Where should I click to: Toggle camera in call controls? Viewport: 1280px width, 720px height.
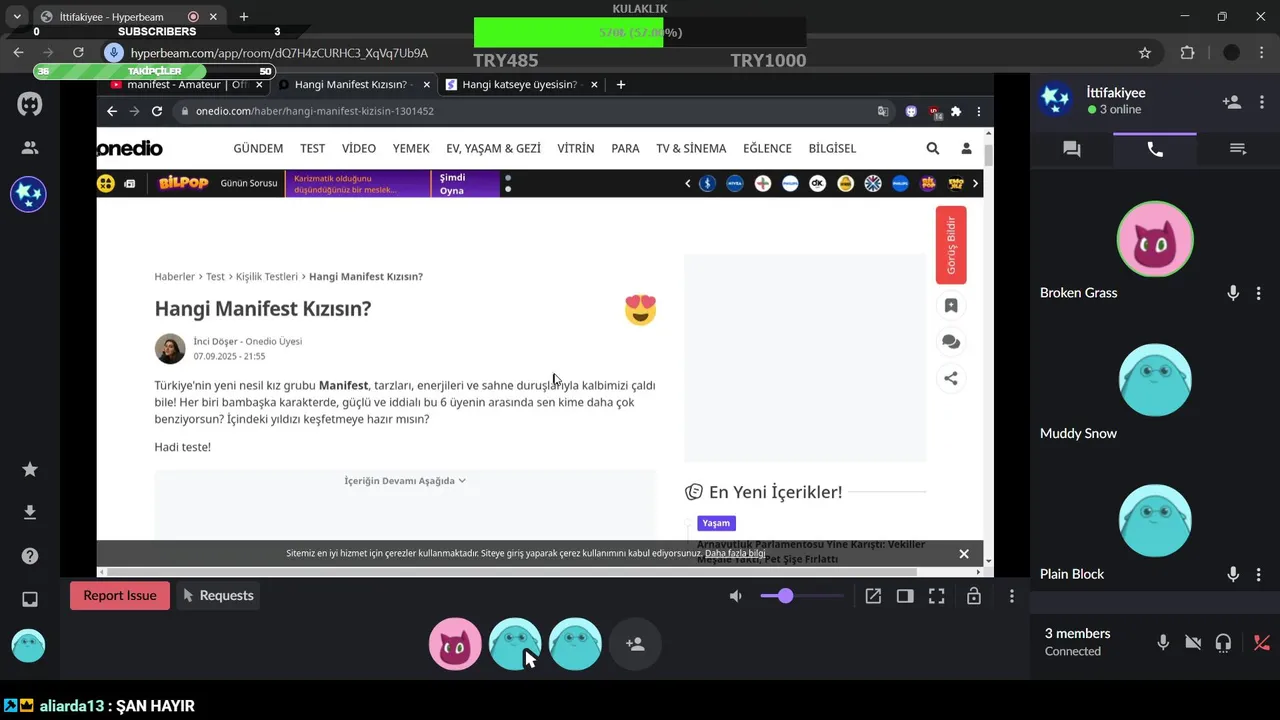1193,643
